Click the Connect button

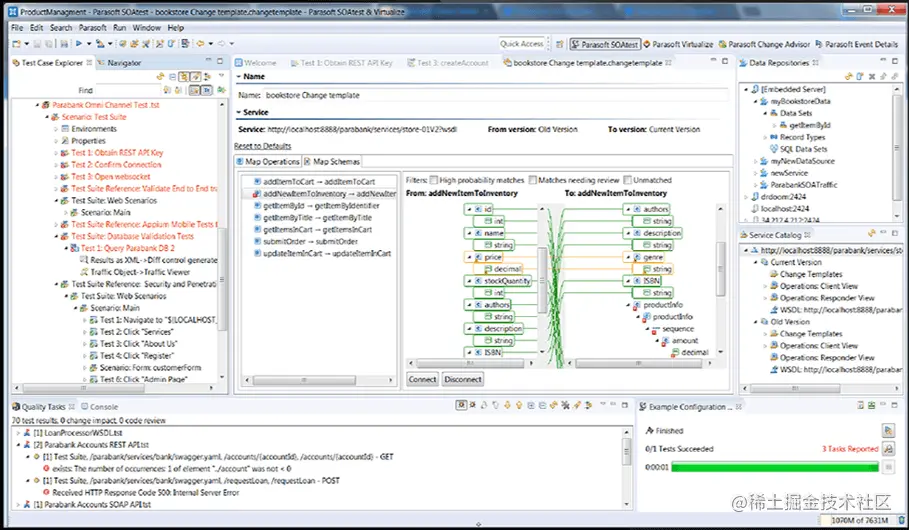422,379
